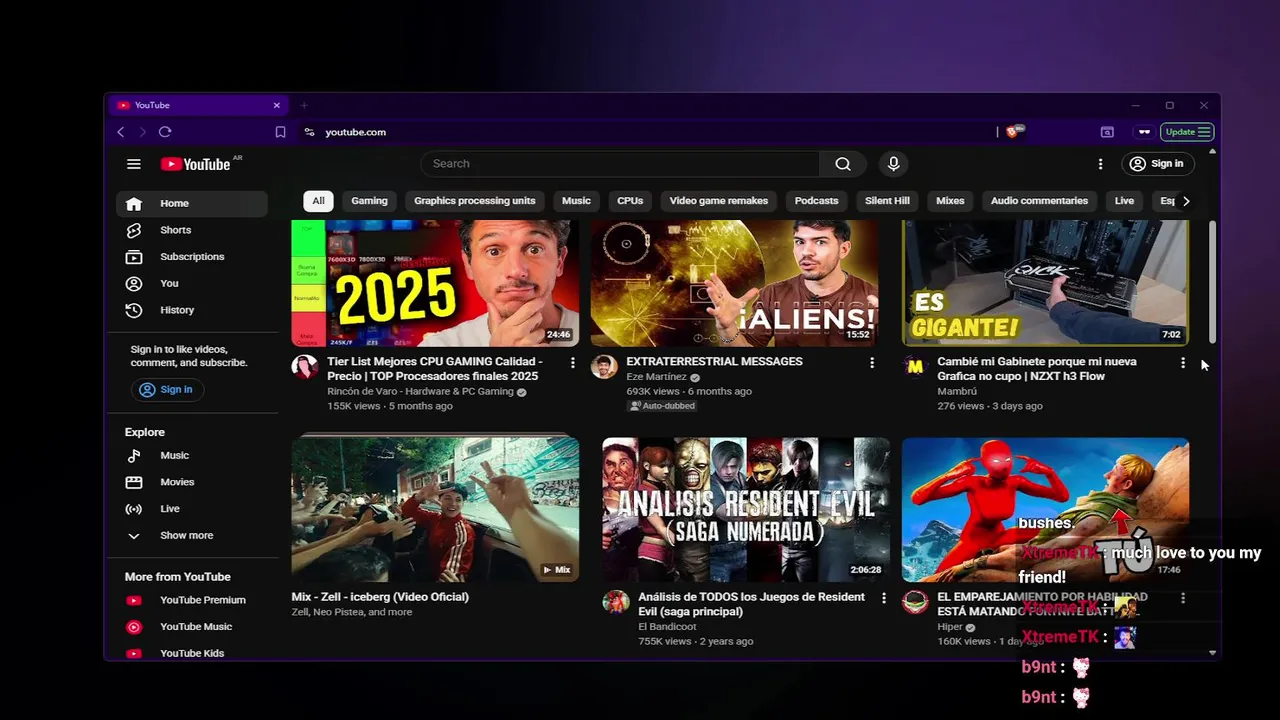The height and width of the screenshot is (720, 1280).
Task: Select the CPUs filter chip
Action: 630,201
